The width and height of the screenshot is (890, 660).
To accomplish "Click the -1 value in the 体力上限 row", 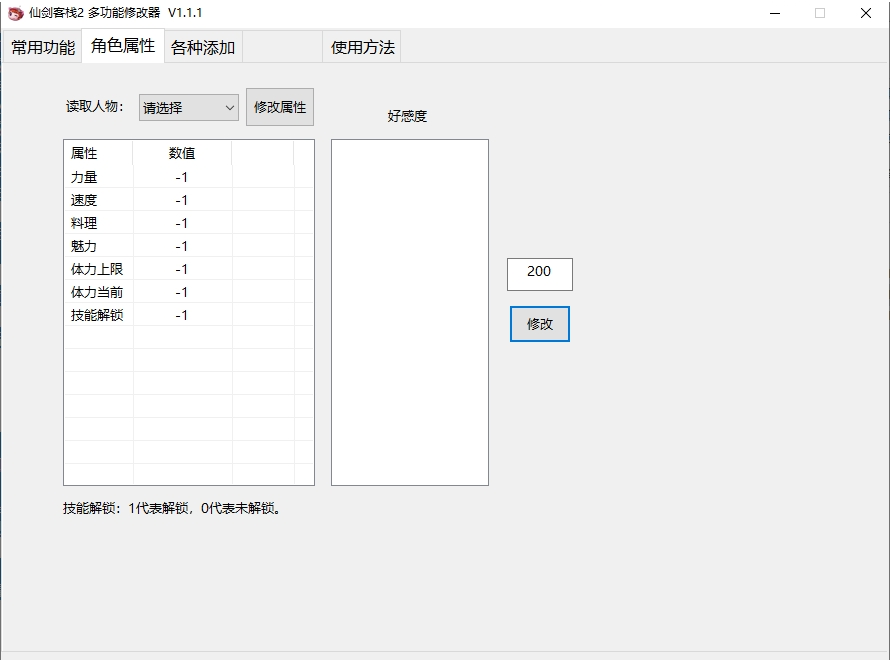I will pos(182,270).
